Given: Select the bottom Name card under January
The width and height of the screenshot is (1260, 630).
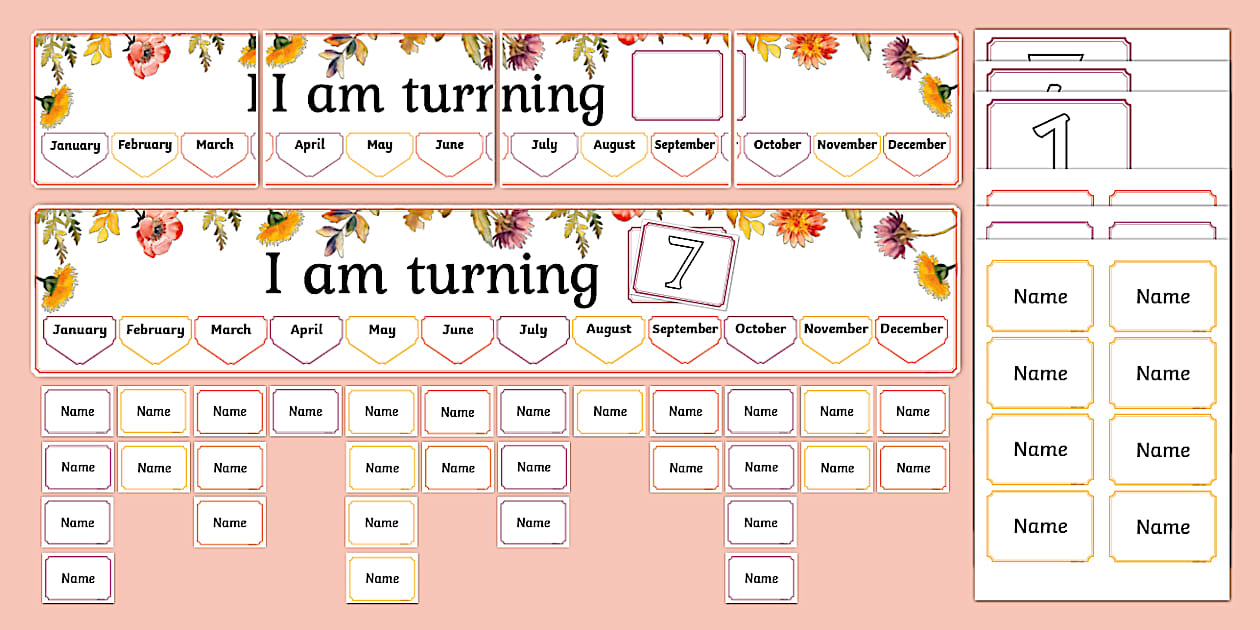Looking at the screenshot, I should point(78,578).
